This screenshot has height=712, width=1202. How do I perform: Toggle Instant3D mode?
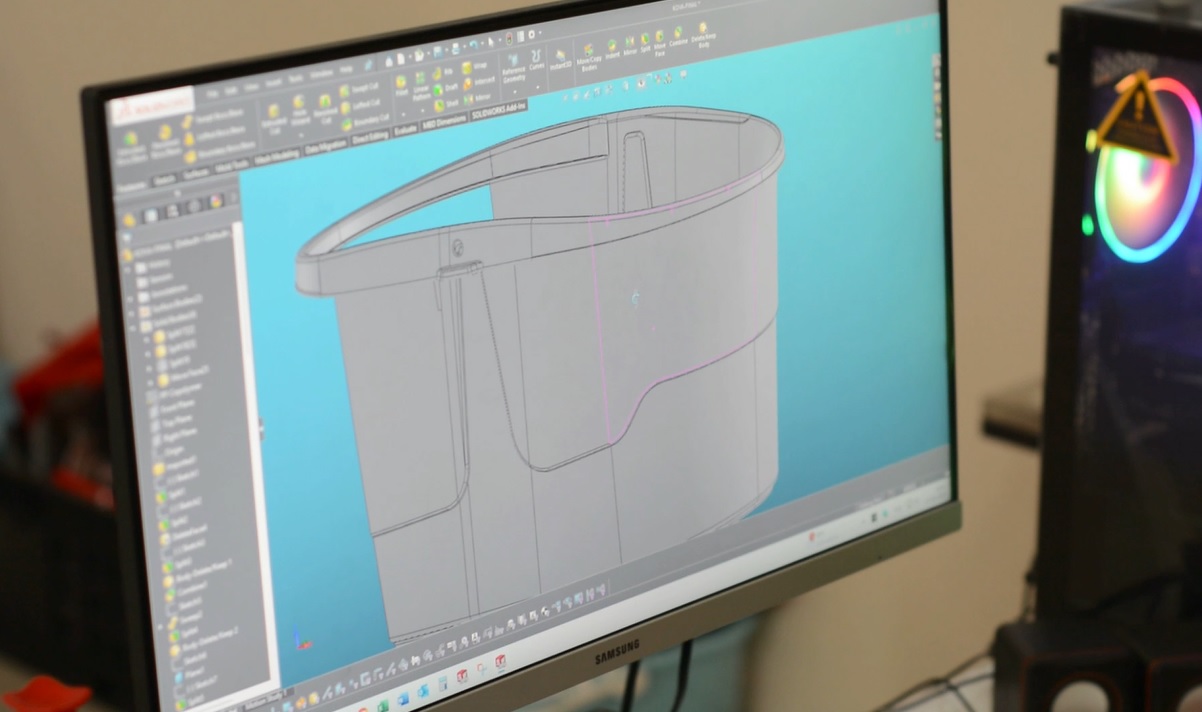[x=560, y=58]
